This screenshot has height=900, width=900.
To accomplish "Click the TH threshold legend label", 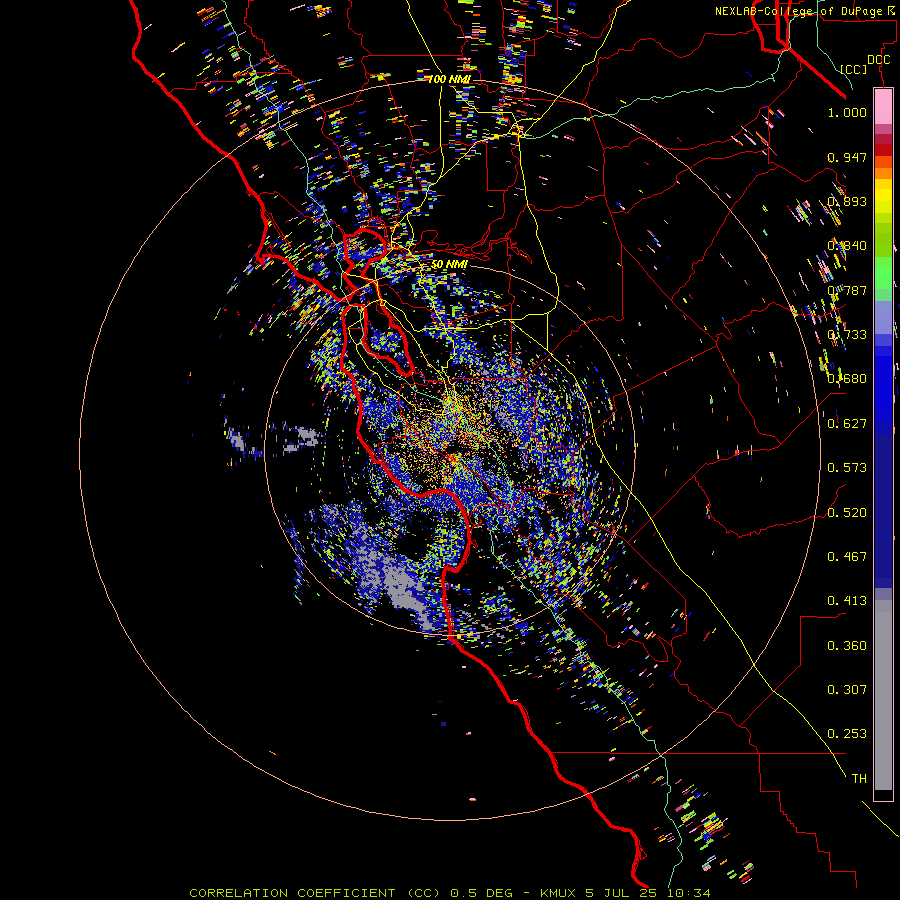I will click(859, 779).
